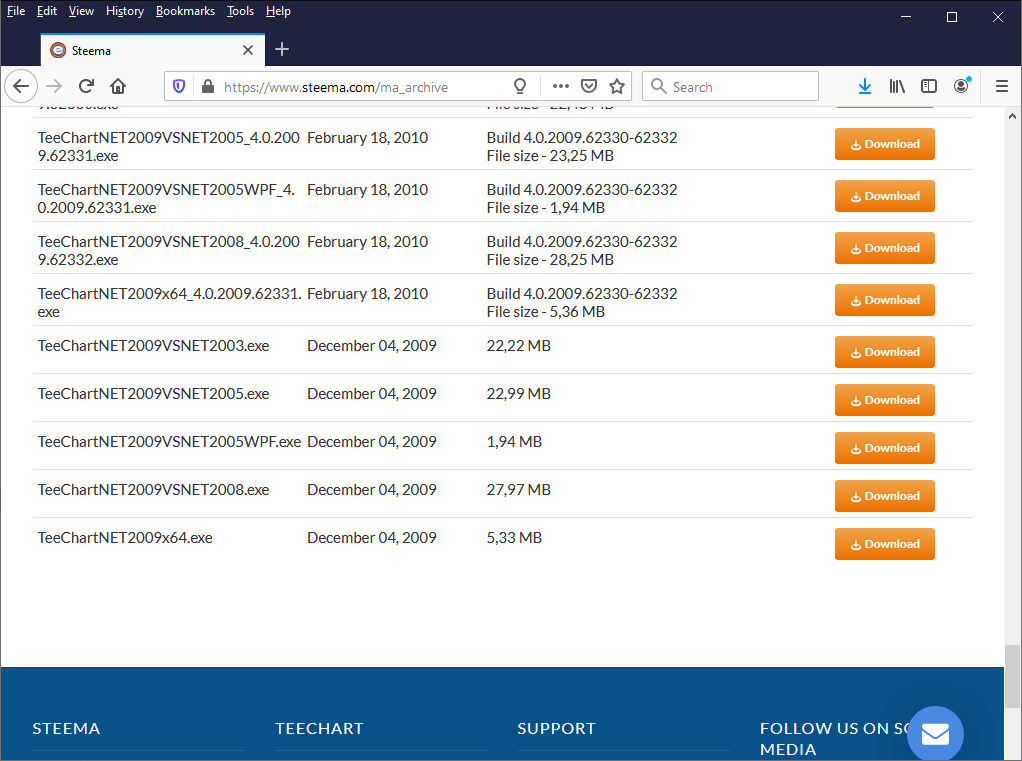Show downloads progress panel
1022x761 pixels.
865,86
